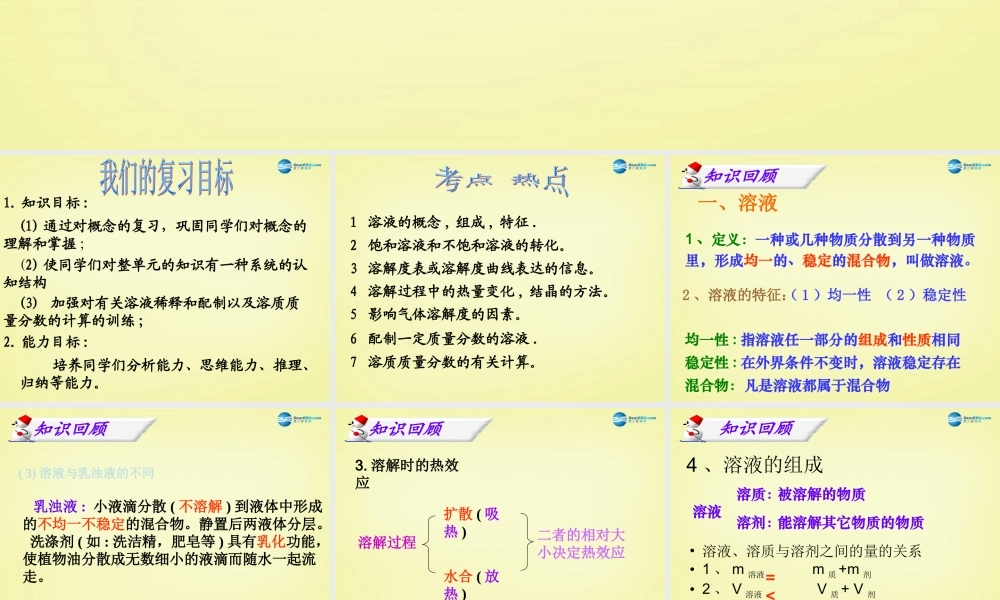Click the pen icon on the bottom-middle 知识回顾 slide

click(x=358, y=426)
